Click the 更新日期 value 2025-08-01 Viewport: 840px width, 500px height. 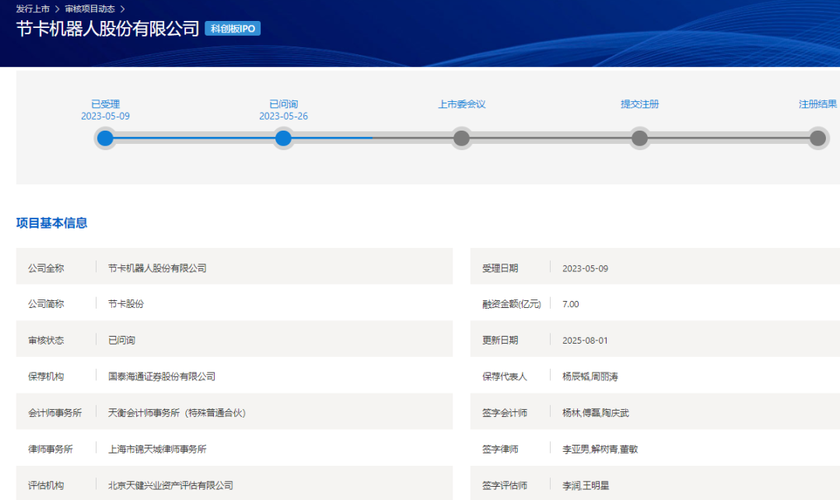coord(585,341)
